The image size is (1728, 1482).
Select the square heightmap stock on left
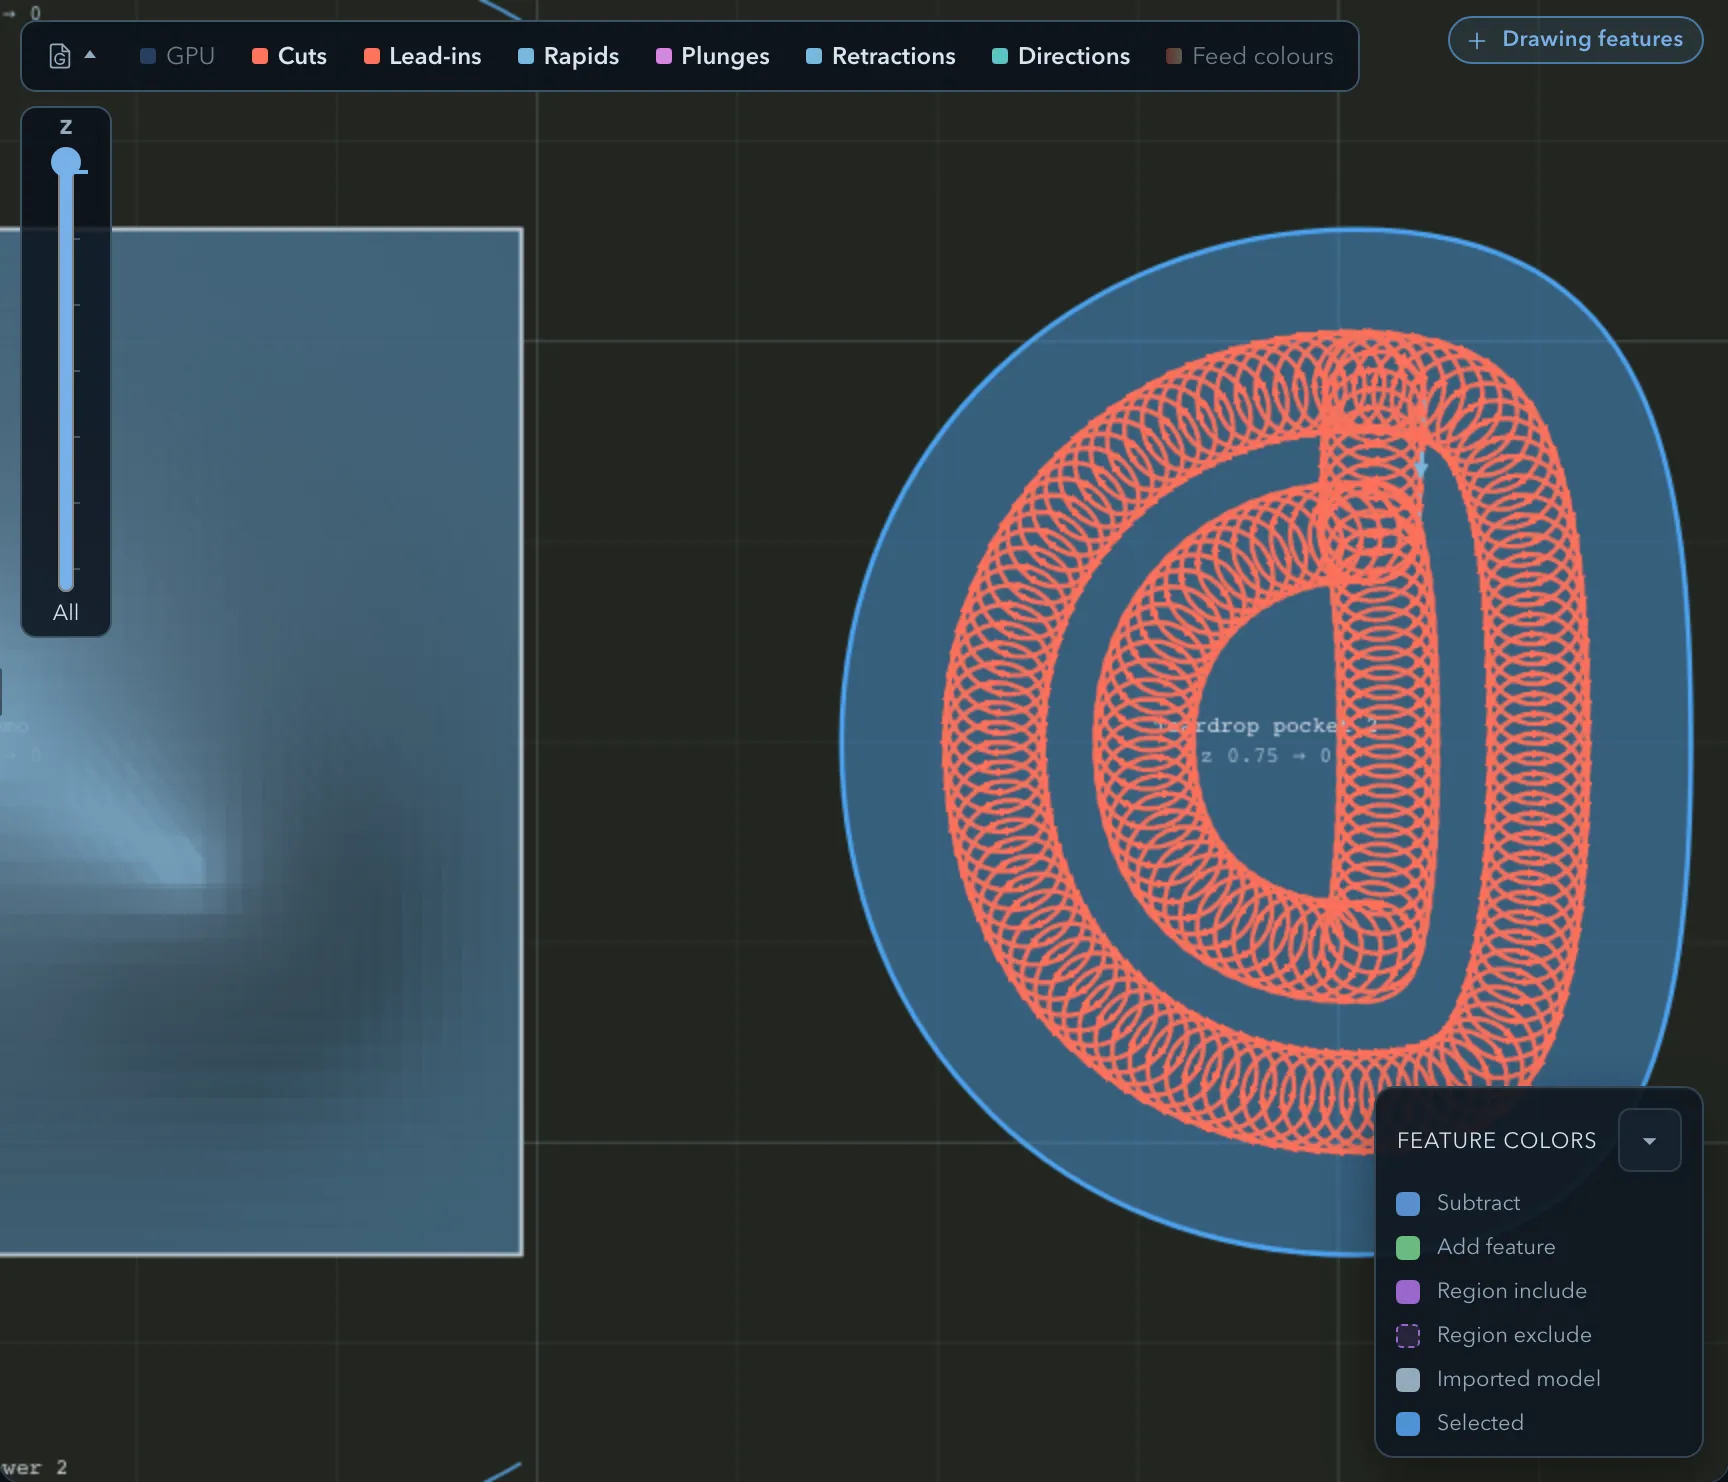261,742
